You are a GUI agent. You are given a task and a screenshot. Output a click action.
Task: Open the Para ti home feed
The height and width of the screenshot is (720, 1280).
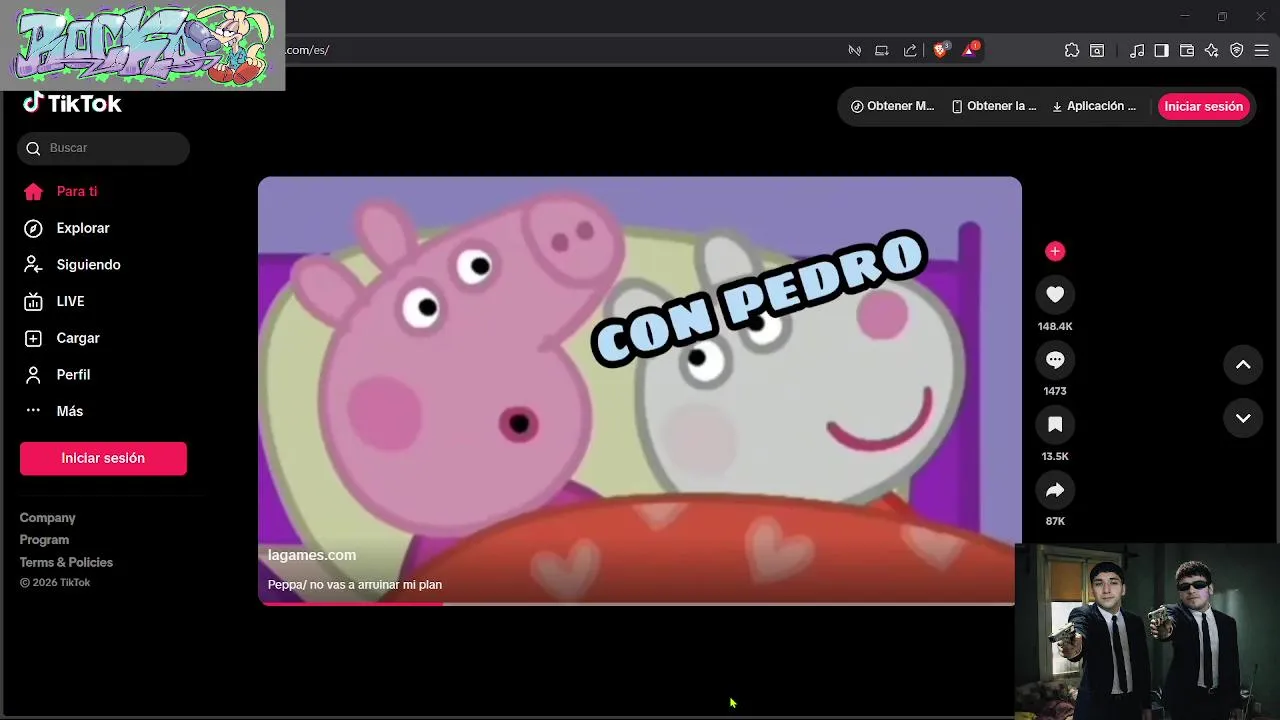coord(60,191)
